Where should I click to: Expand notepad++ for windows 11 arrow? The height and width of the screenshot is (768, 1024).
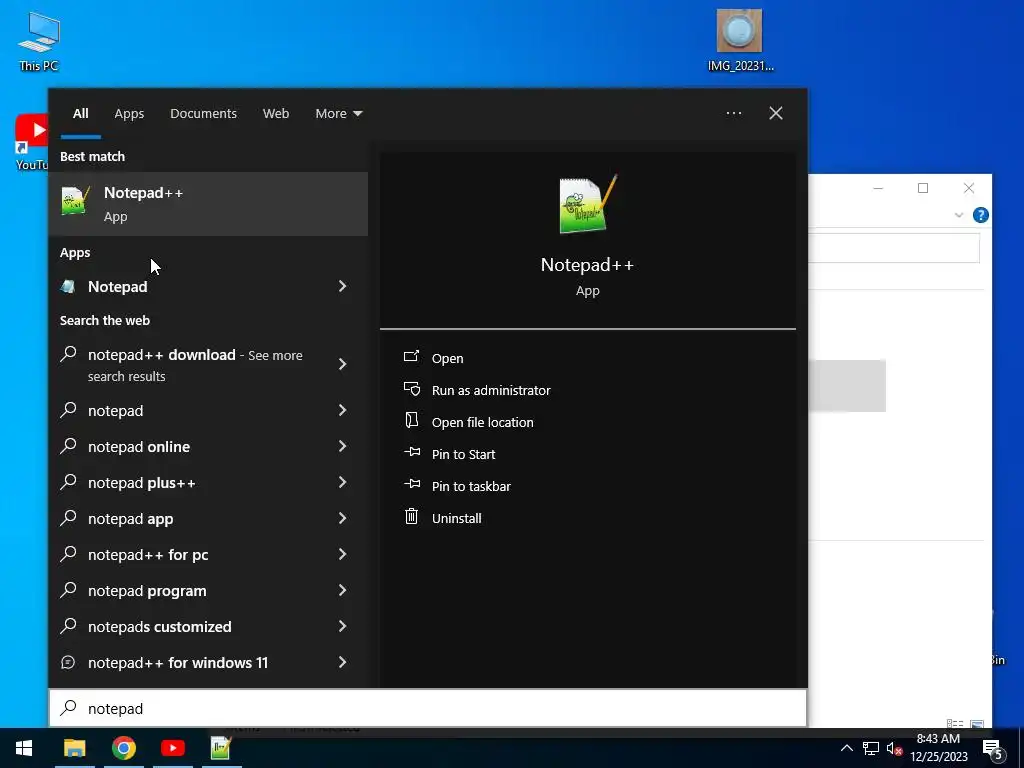point(343,662)
